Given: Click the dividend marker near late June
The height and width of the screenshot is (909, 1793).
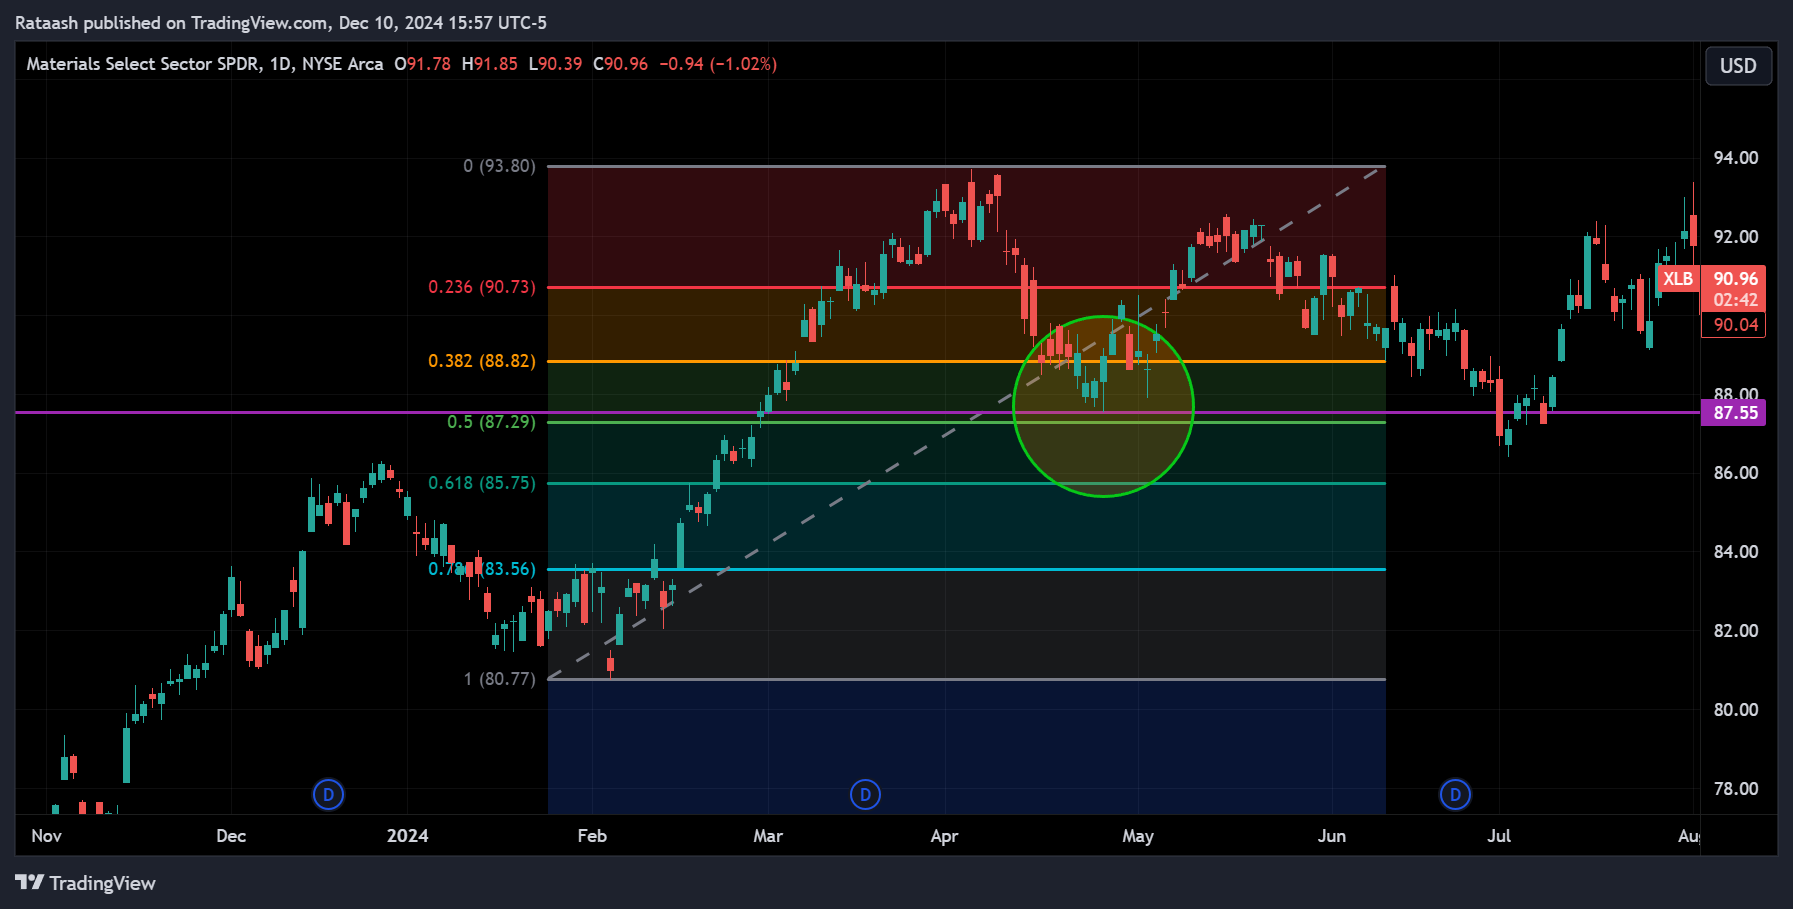Looking at the screenshot, I should click(1455, 795).
